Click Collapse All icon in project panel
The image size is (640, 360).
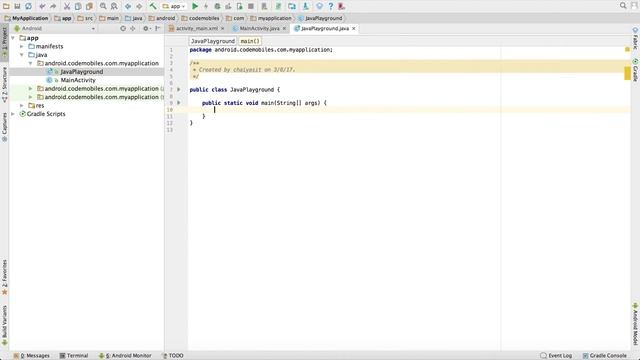[x=133, y=29]
